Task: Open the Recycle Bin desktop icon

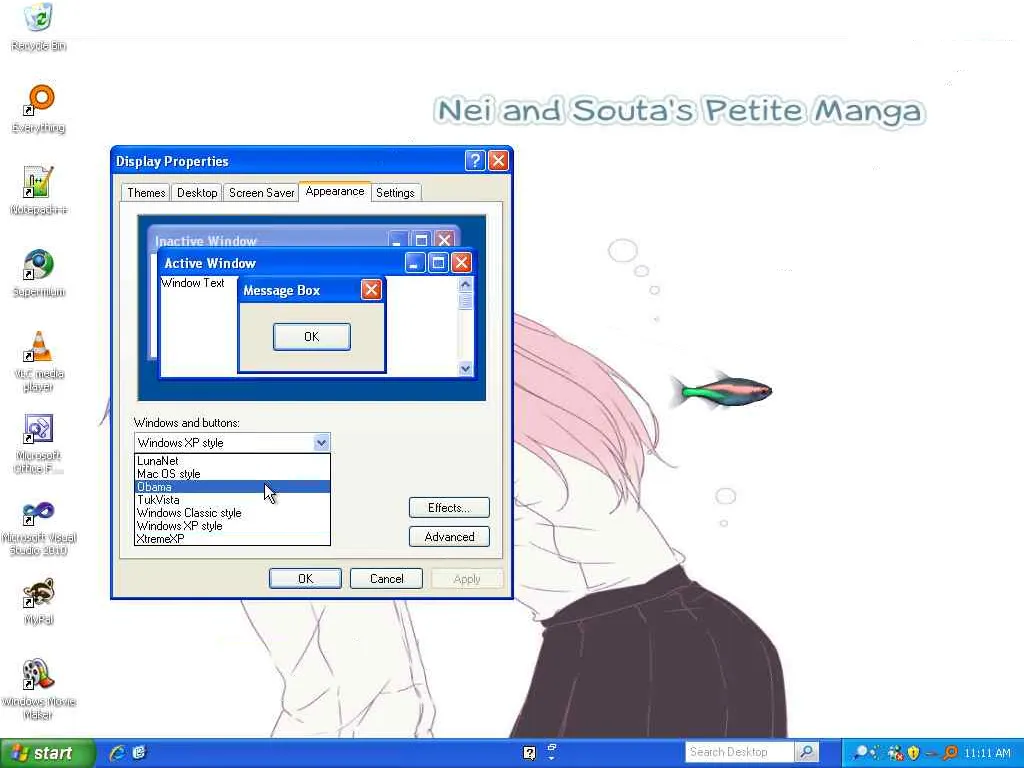Action: tap(38, 26)
